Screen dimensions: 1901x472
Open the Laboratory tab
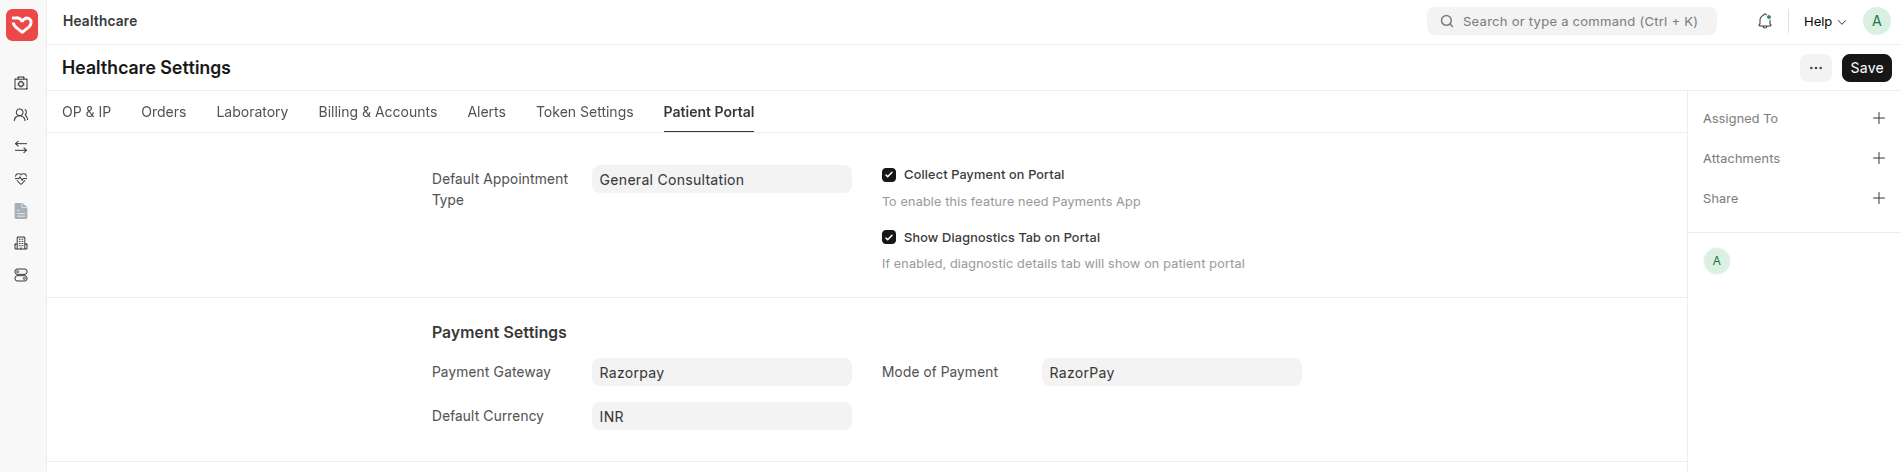[252, 112]
